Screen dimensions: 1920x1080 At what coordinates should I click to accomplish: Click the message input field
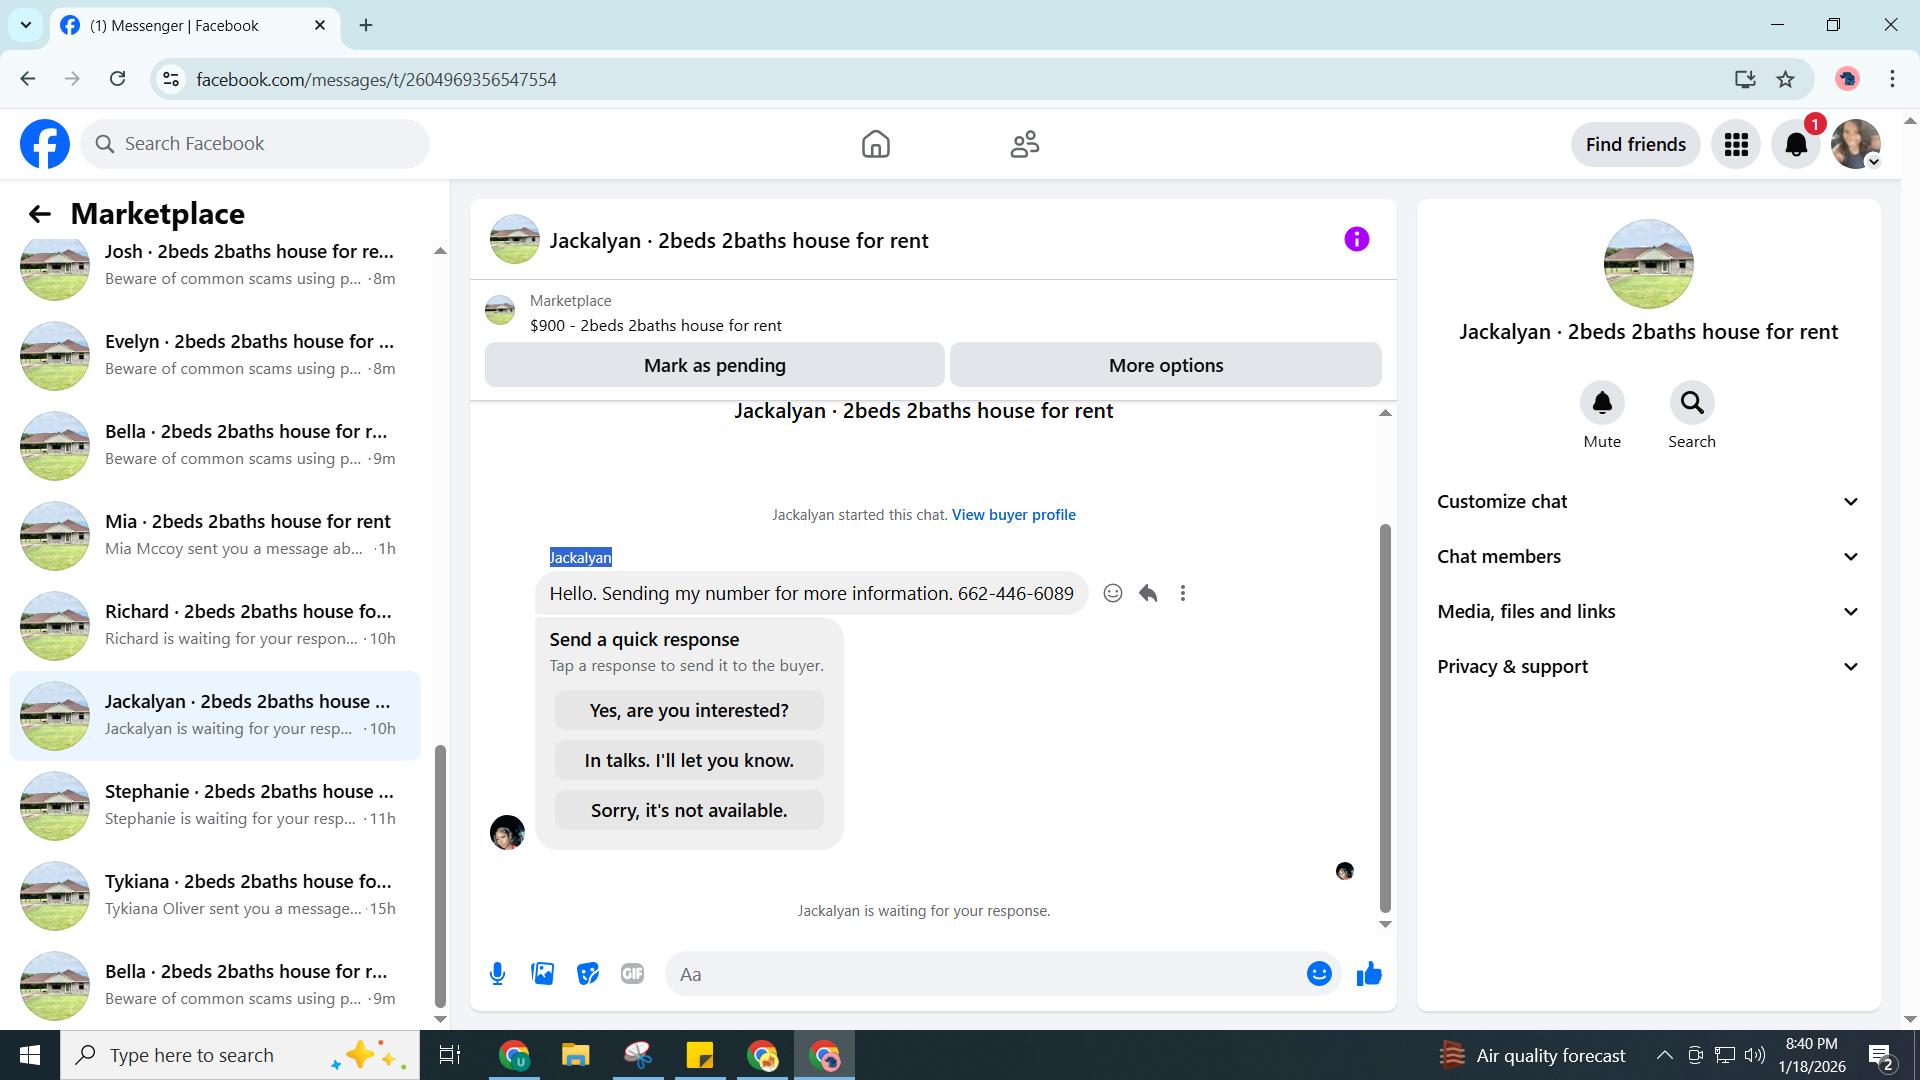coord(985,974)
